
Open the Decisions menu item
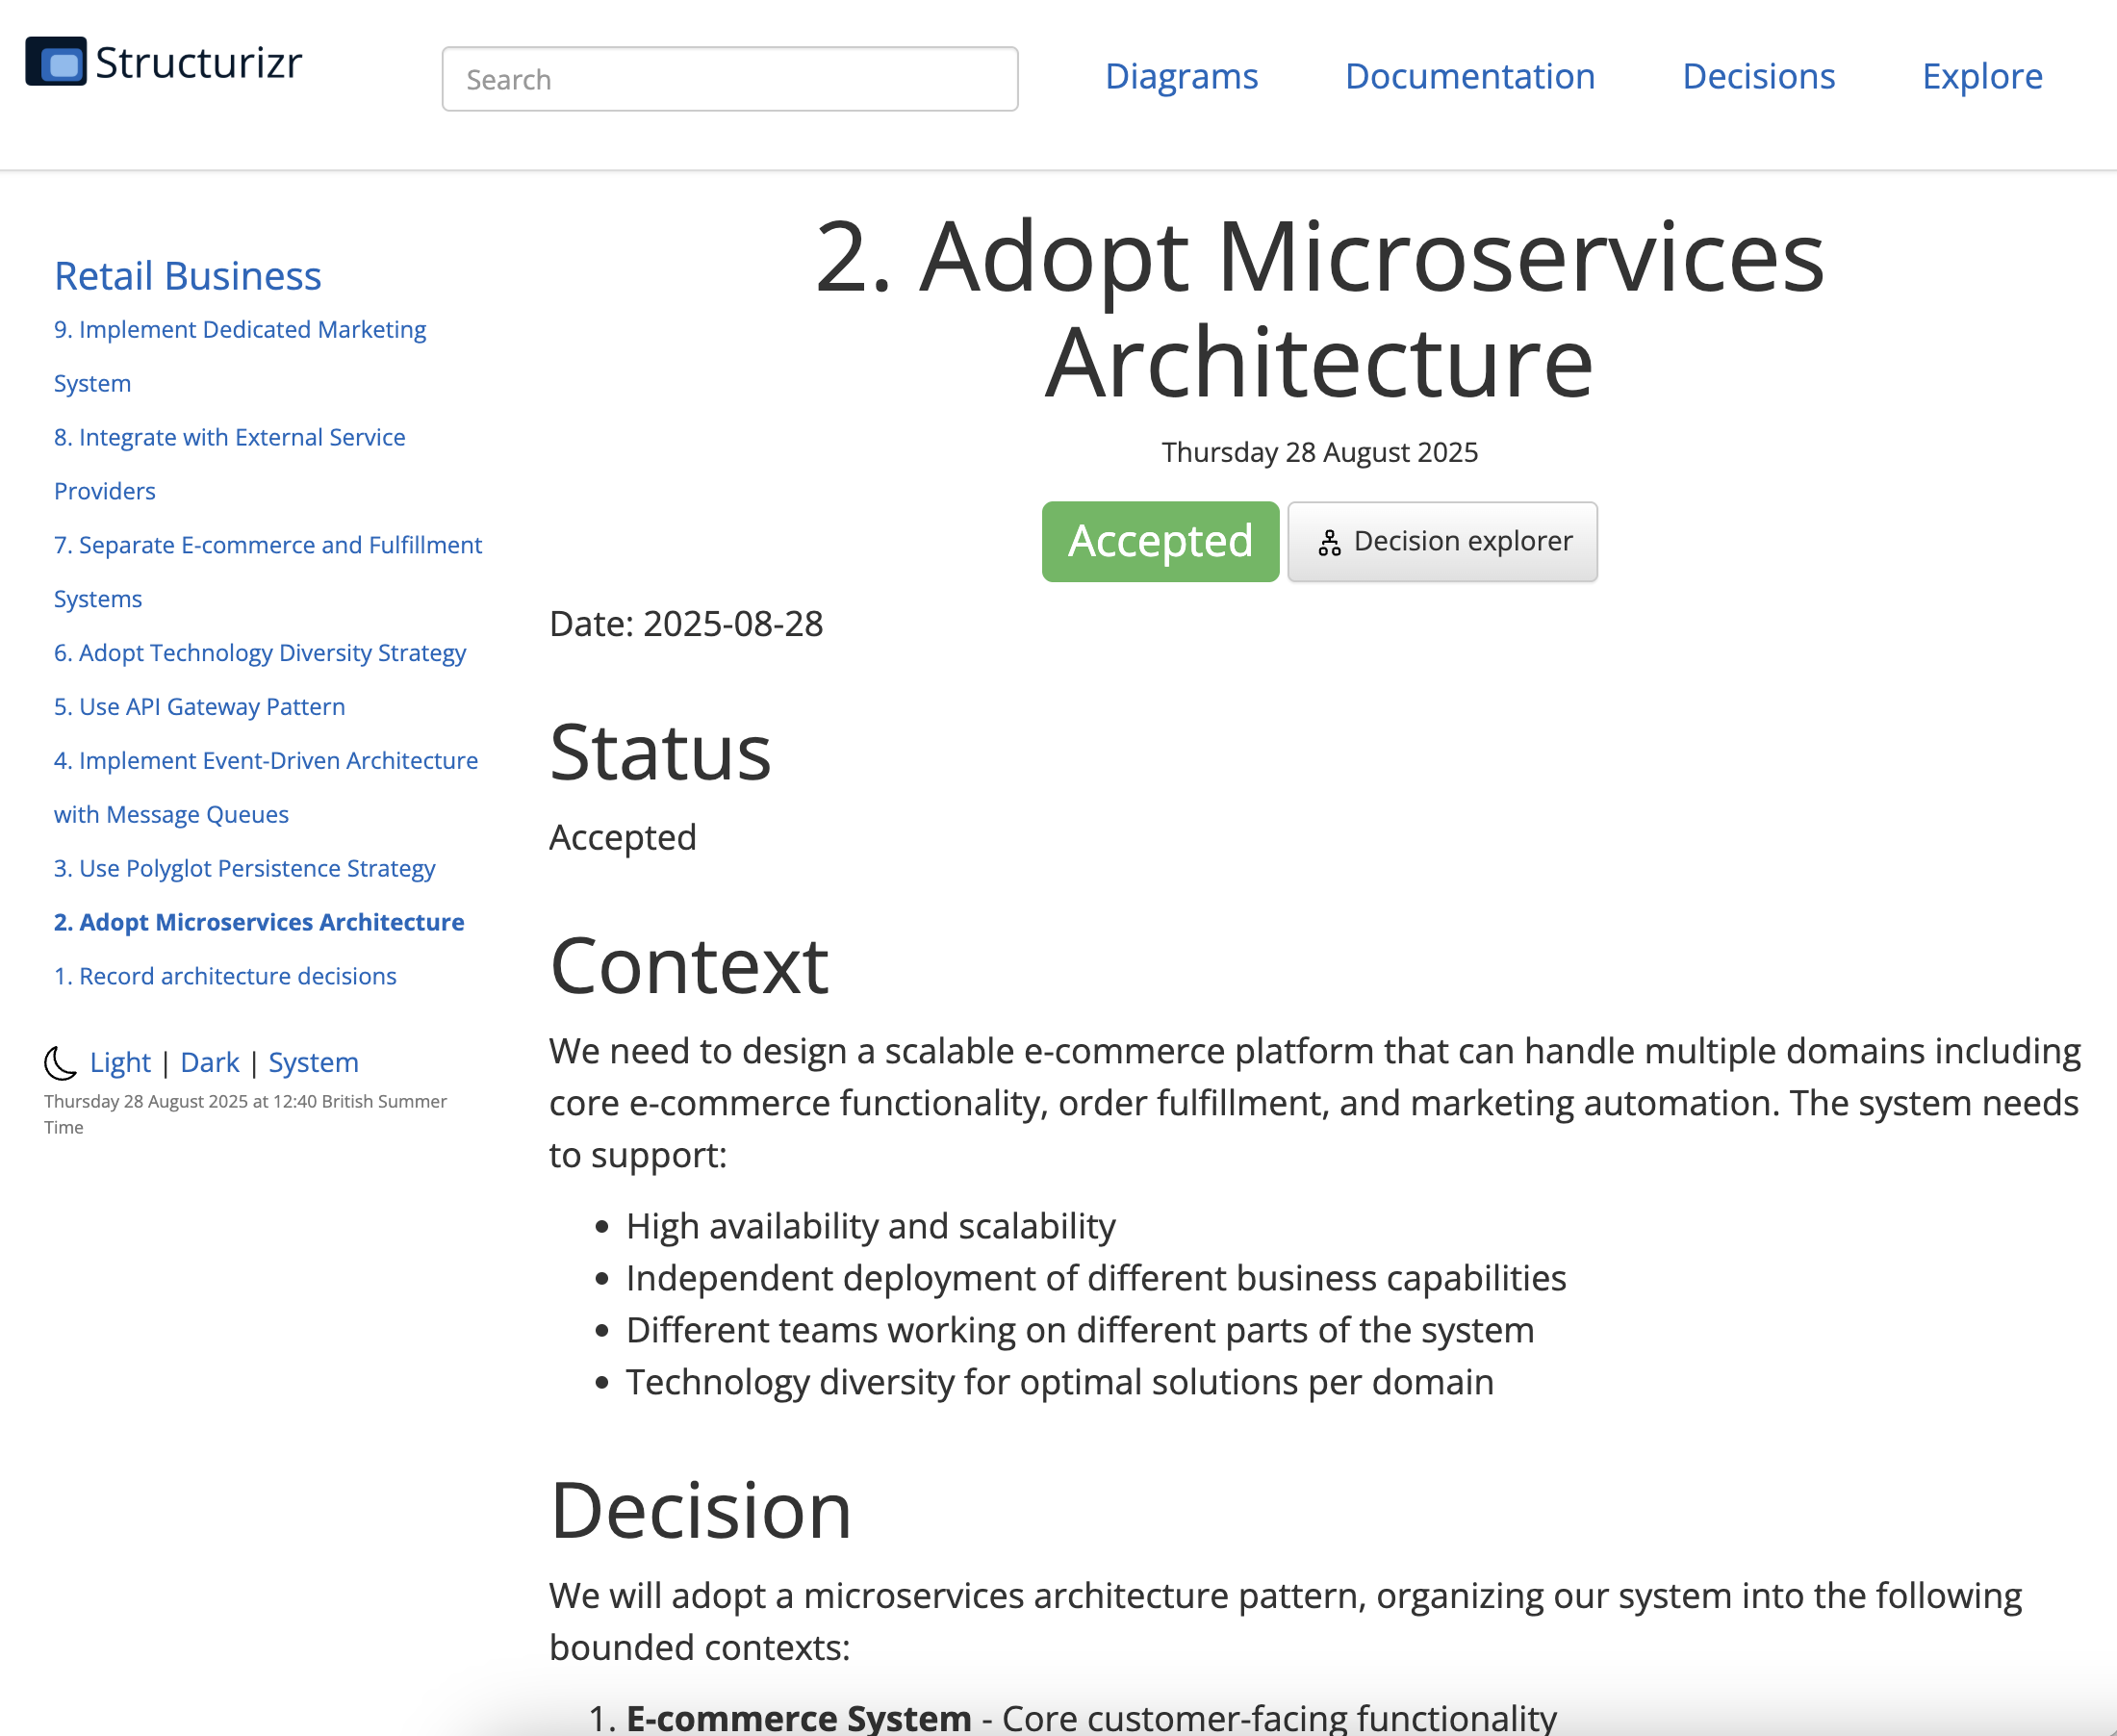[x=1759, y=76]
